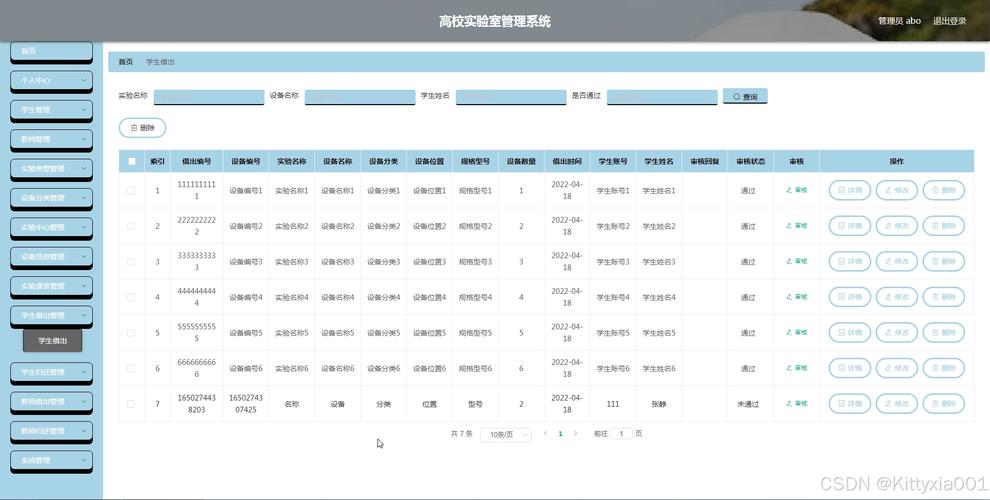Viewport: 990px width, 500px height.
Task: Select page 1 in pagination
Action: coord(560,434)
